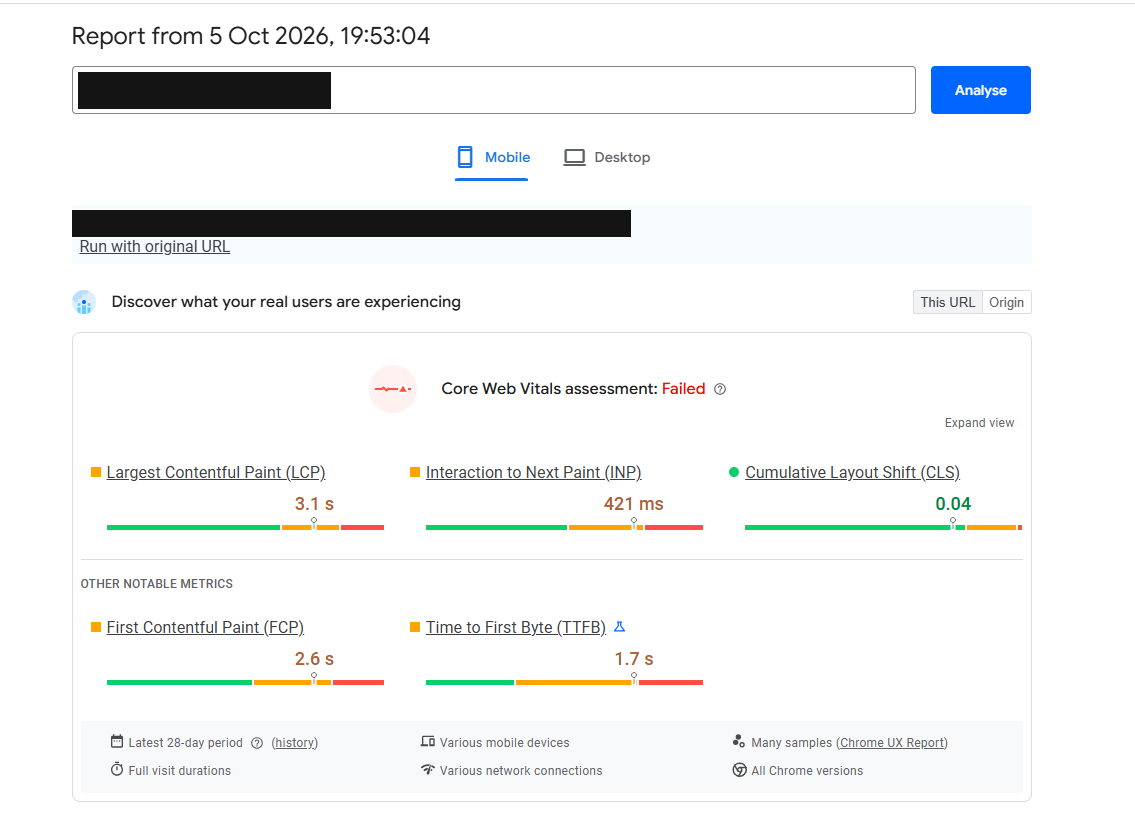The width and height of the screenshot is (1135, 821).
Task: Select the Origin toggle
Action: click(x=1007, y=303)
